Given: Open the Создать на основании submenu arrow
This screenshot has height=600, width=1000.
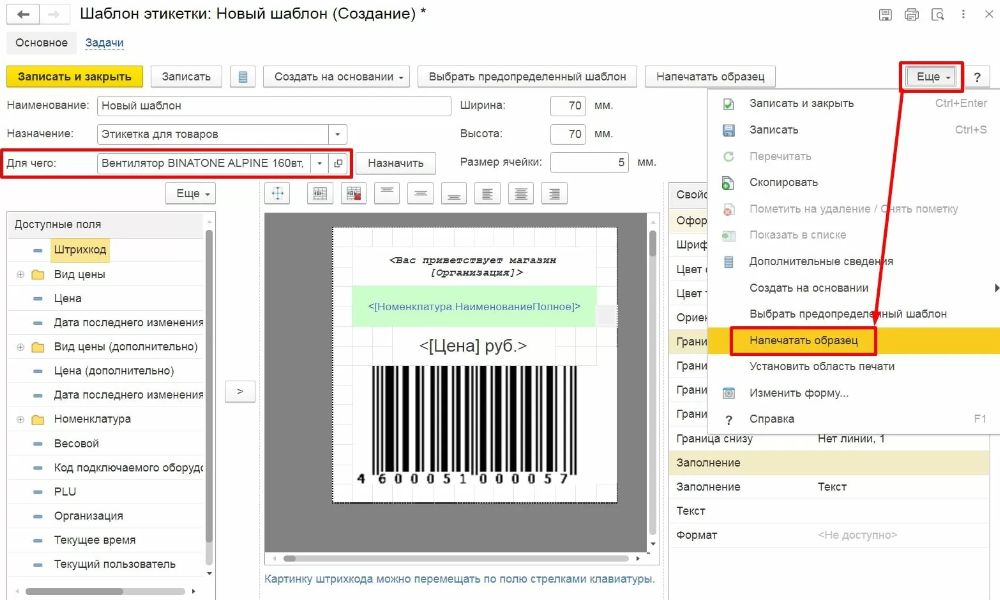Looking at the screenshot, I should pyautogui.click(x=996, y=288).
